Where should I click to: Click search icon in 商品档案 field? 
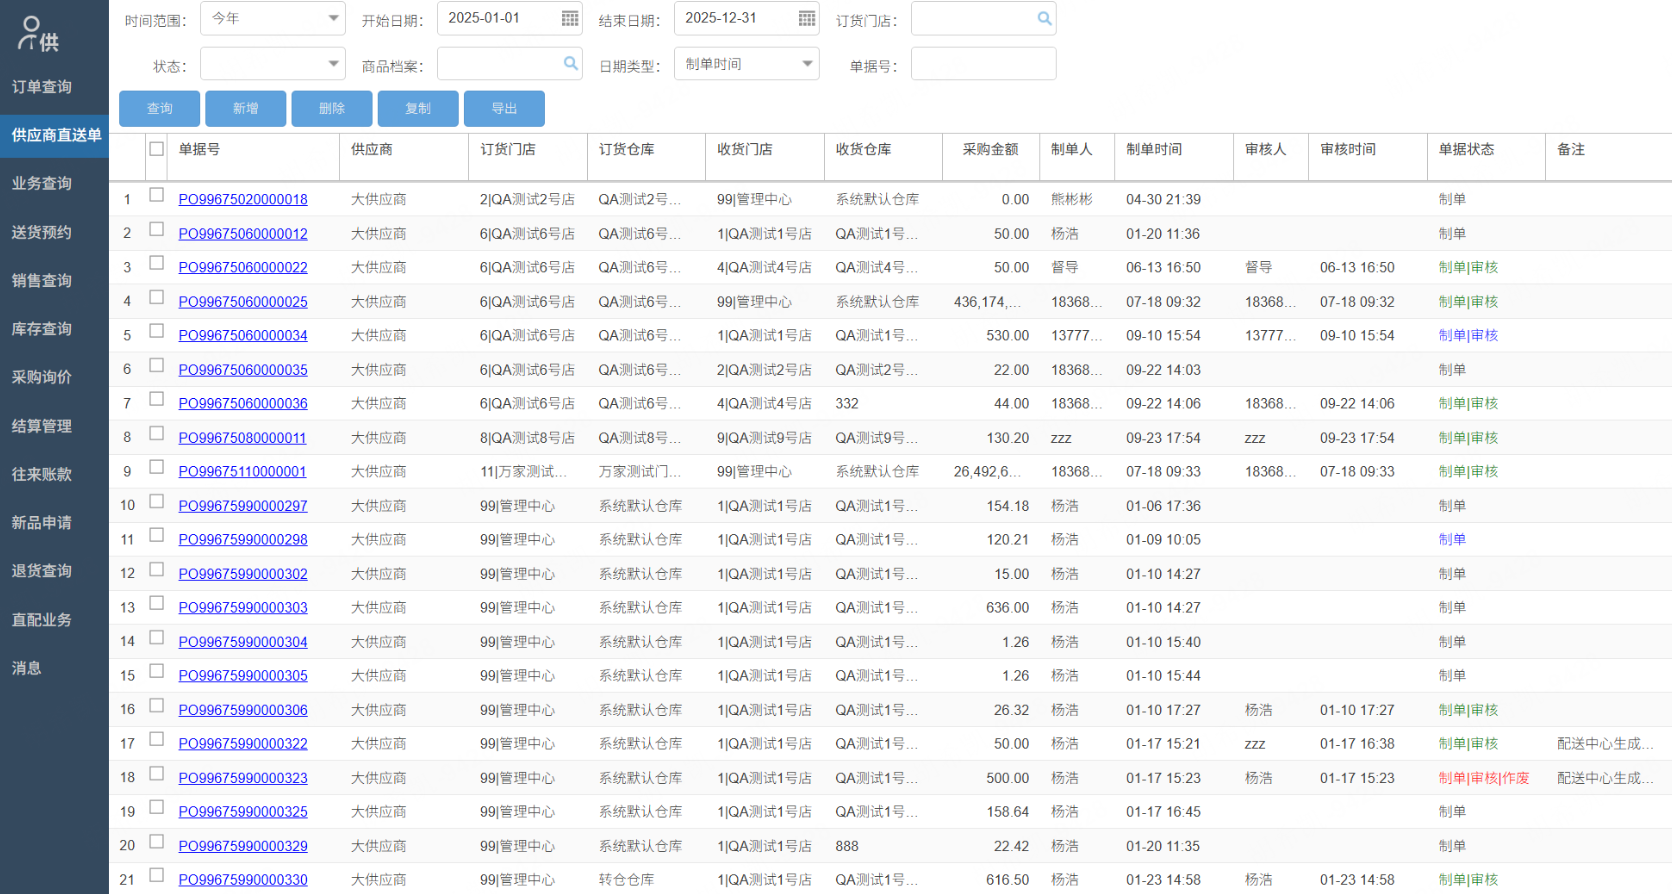click(570, 64)
